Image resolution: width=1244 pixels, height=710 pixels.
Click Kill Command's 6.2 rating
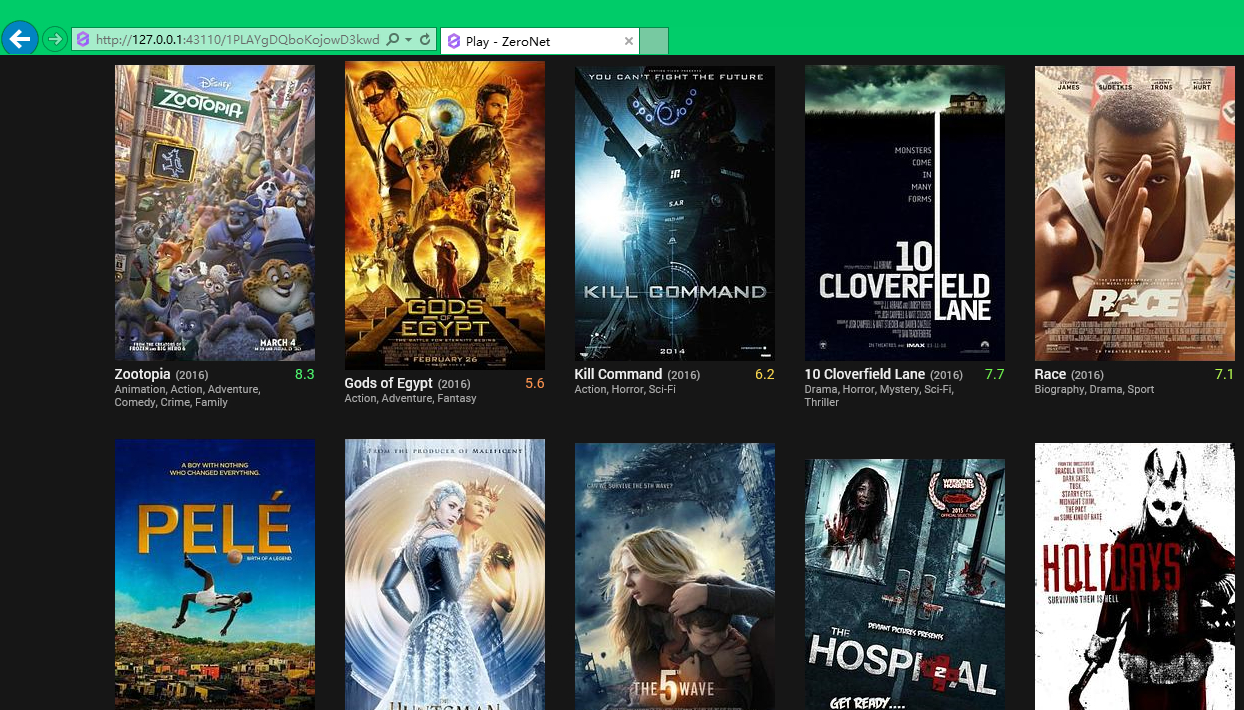(765, 374)
